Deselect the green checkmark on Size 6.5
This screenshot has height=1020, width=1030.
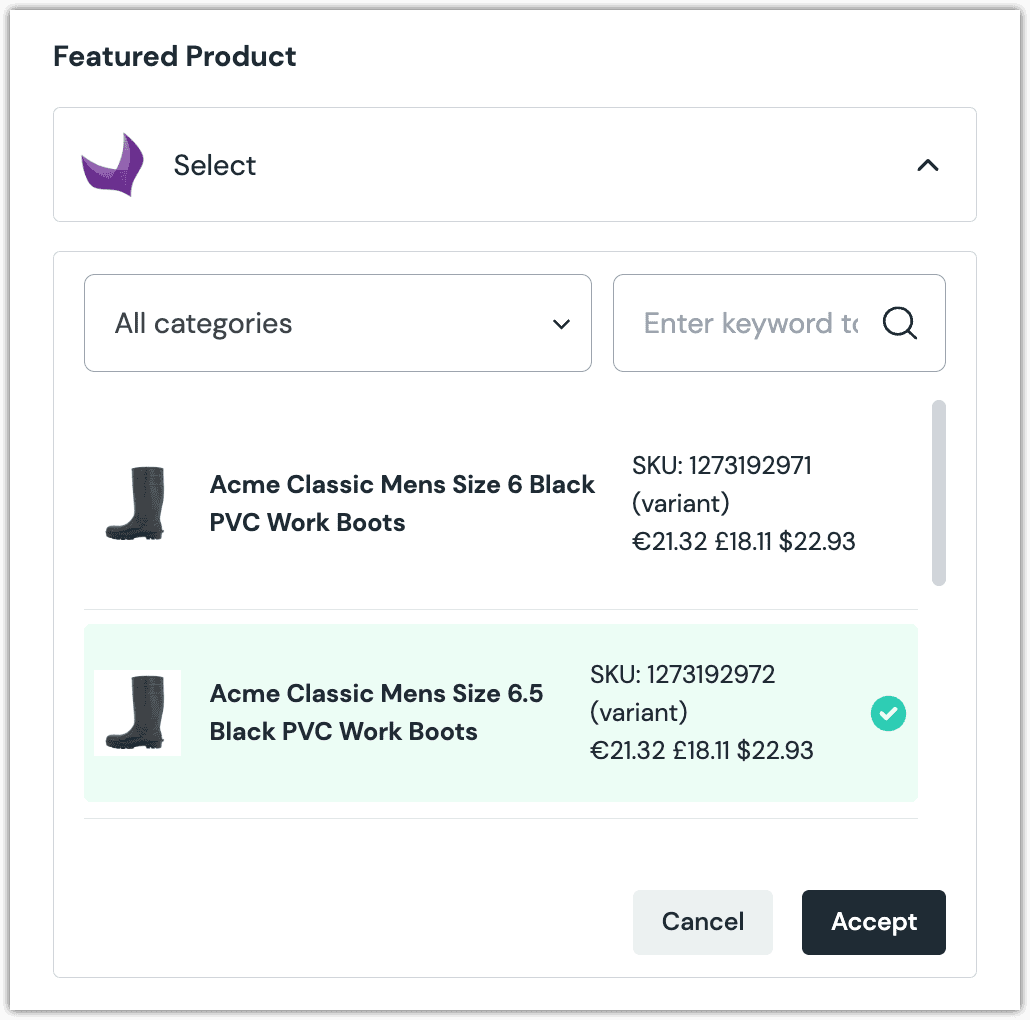[x=888, y=713]
